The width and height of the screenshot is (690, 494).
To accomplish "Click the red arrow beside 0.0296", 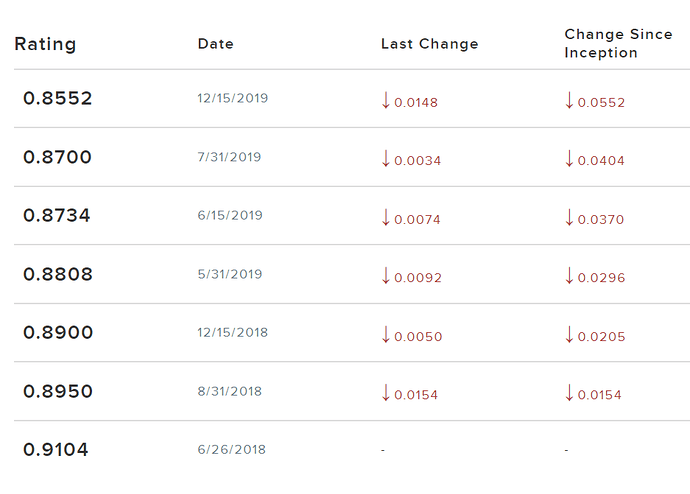I will [x=569, y=275].
